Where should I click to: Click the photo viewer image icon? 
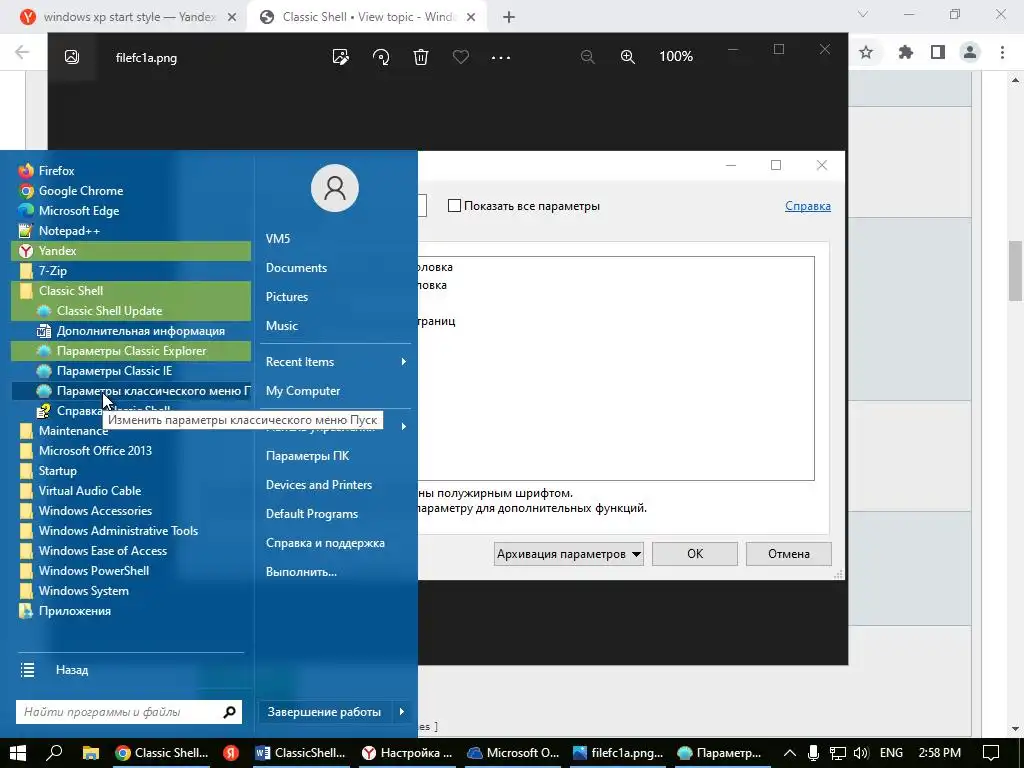(72, 57)
